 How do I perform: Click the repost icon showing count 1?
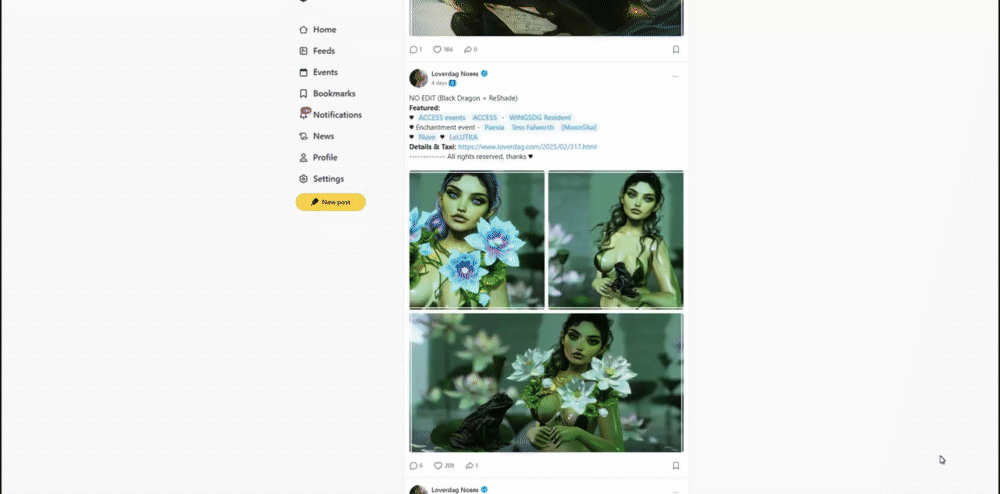(471, 466)
